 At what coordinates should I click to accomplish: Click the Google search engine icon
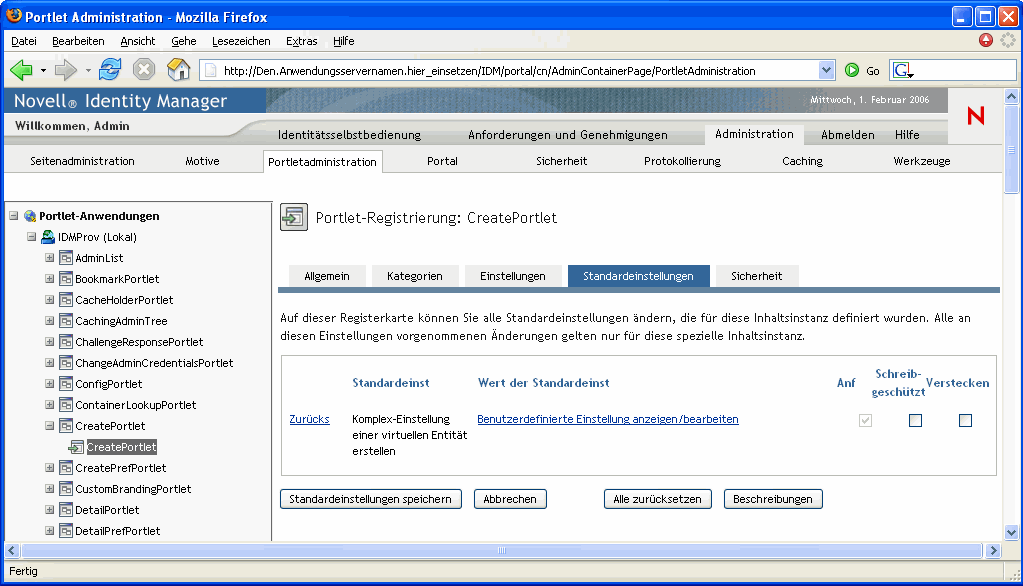click(902, 70)
